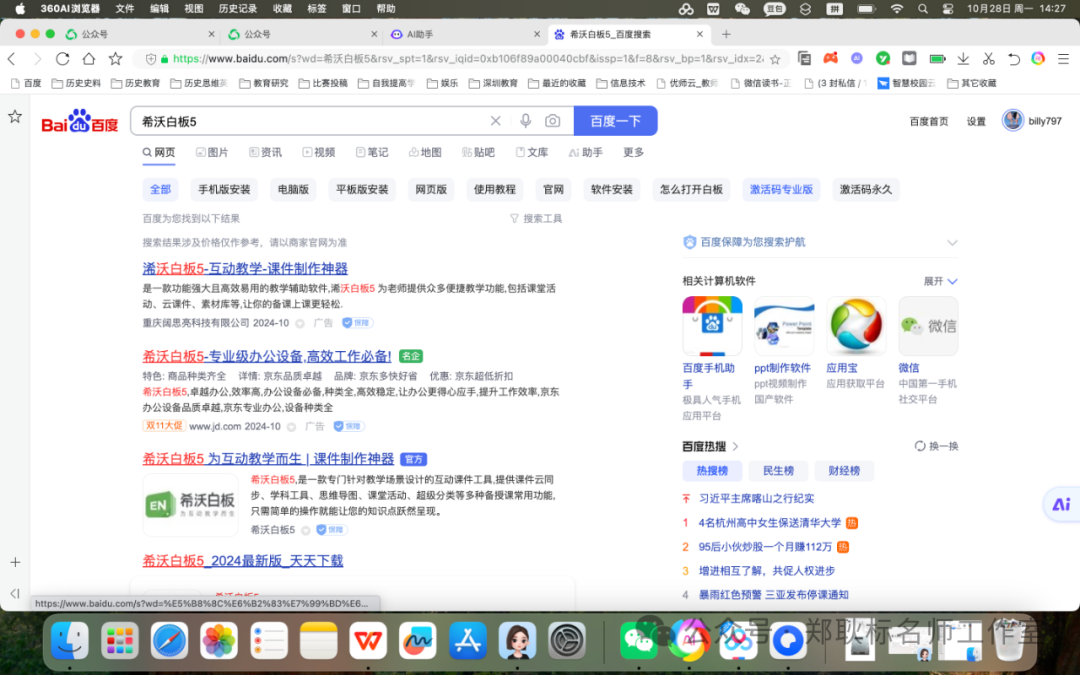
Task: Click 百度一下 search button
Action: click(x=616, y=121)
